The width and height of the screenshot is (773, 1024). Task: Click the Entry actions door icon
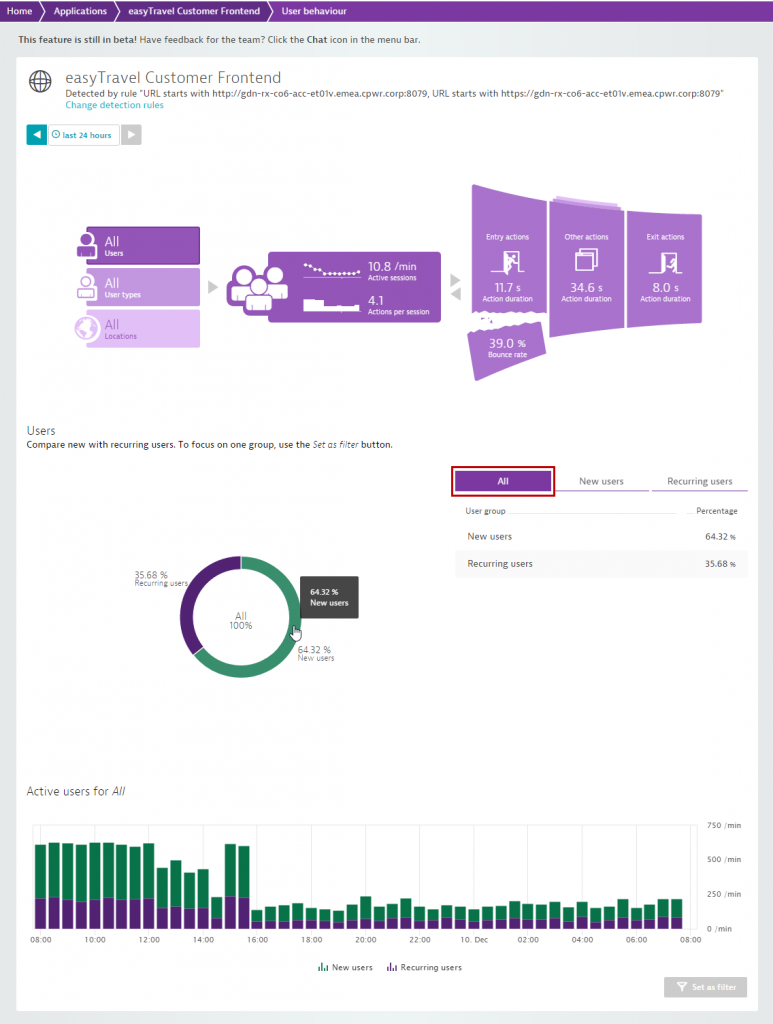pyautogui.click(x=507, y=262)
